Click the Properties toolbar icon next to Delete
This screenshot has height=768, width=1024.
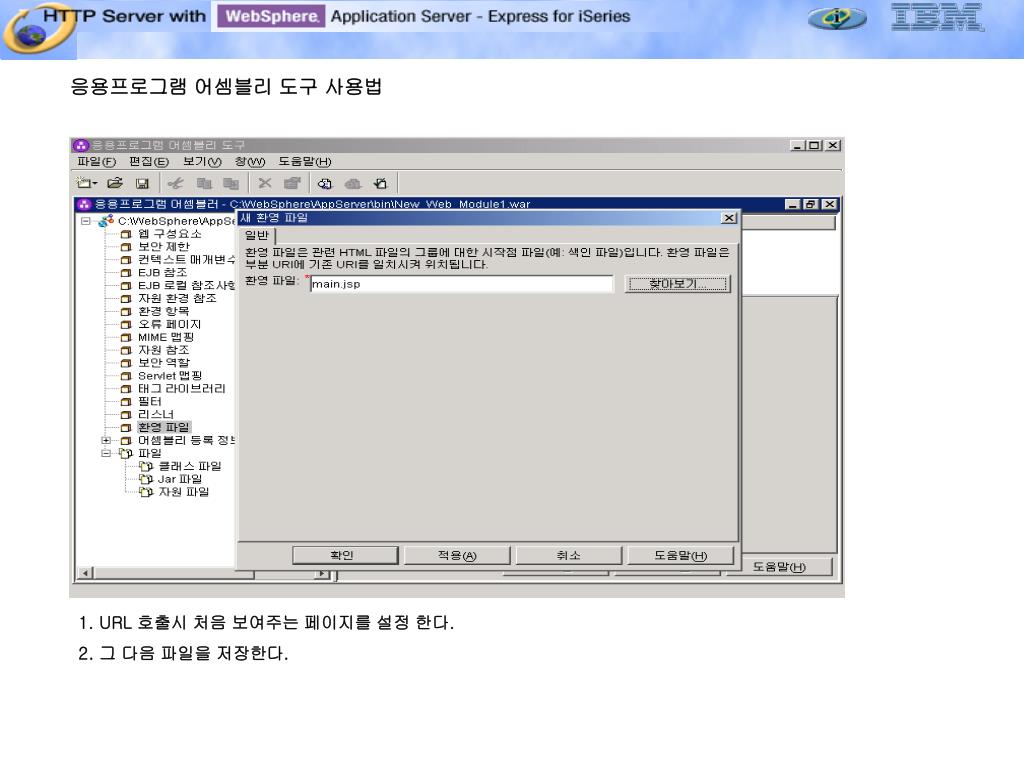(292, 184)
